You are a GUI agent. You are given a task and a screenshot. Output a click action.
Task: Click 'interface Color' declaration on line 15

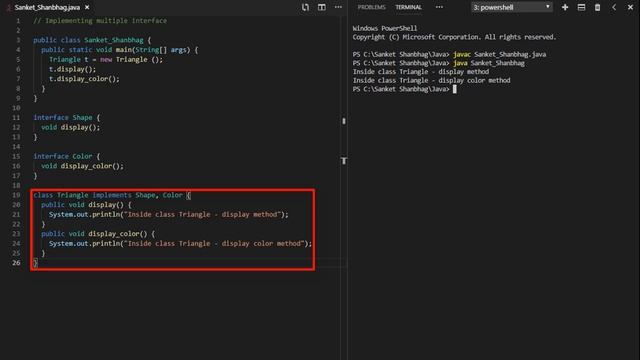point(63,156)
